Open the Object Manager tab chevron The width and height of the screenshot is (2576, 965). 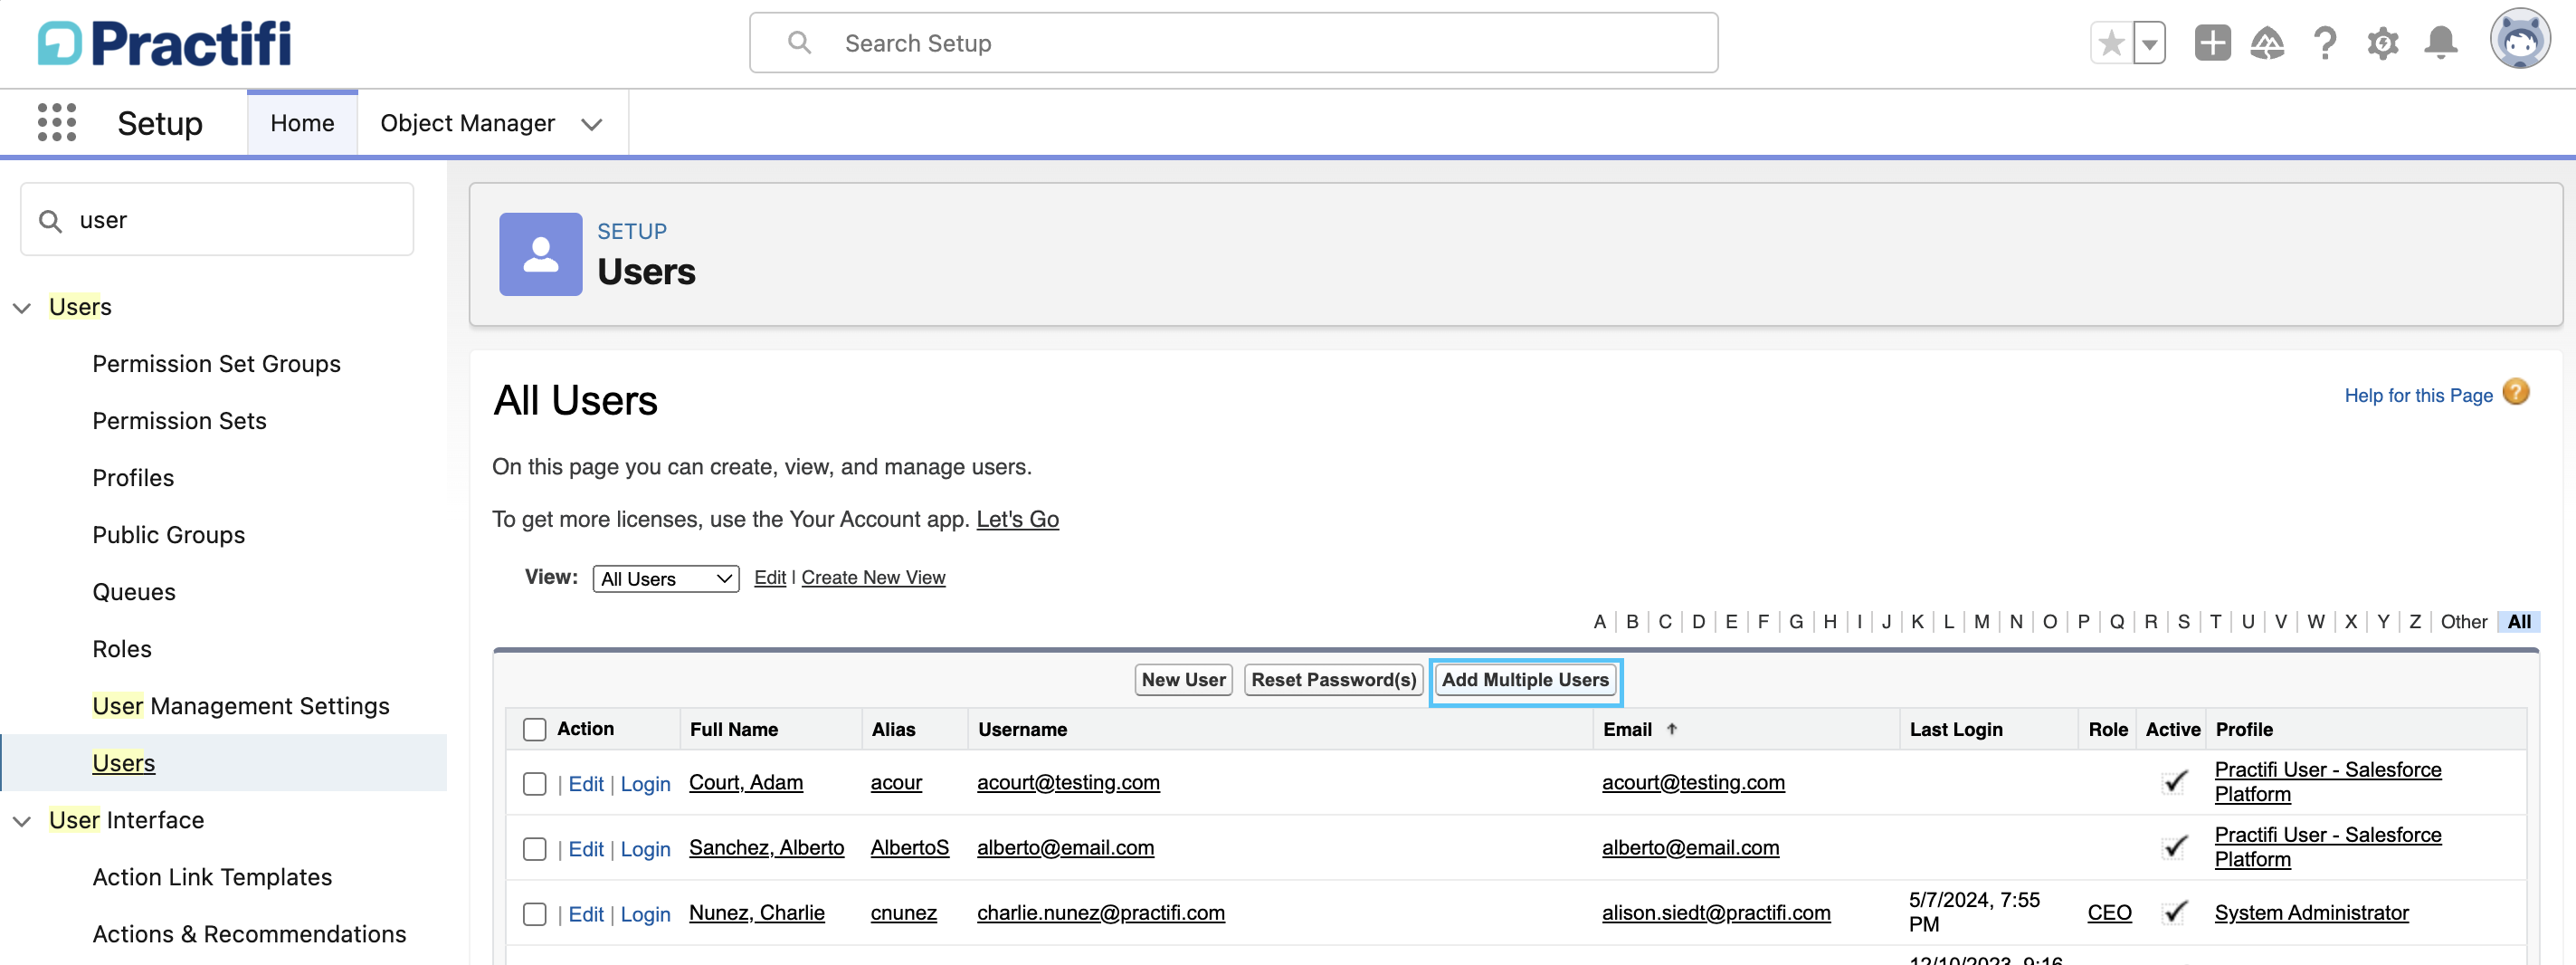(x=592, y=124)
